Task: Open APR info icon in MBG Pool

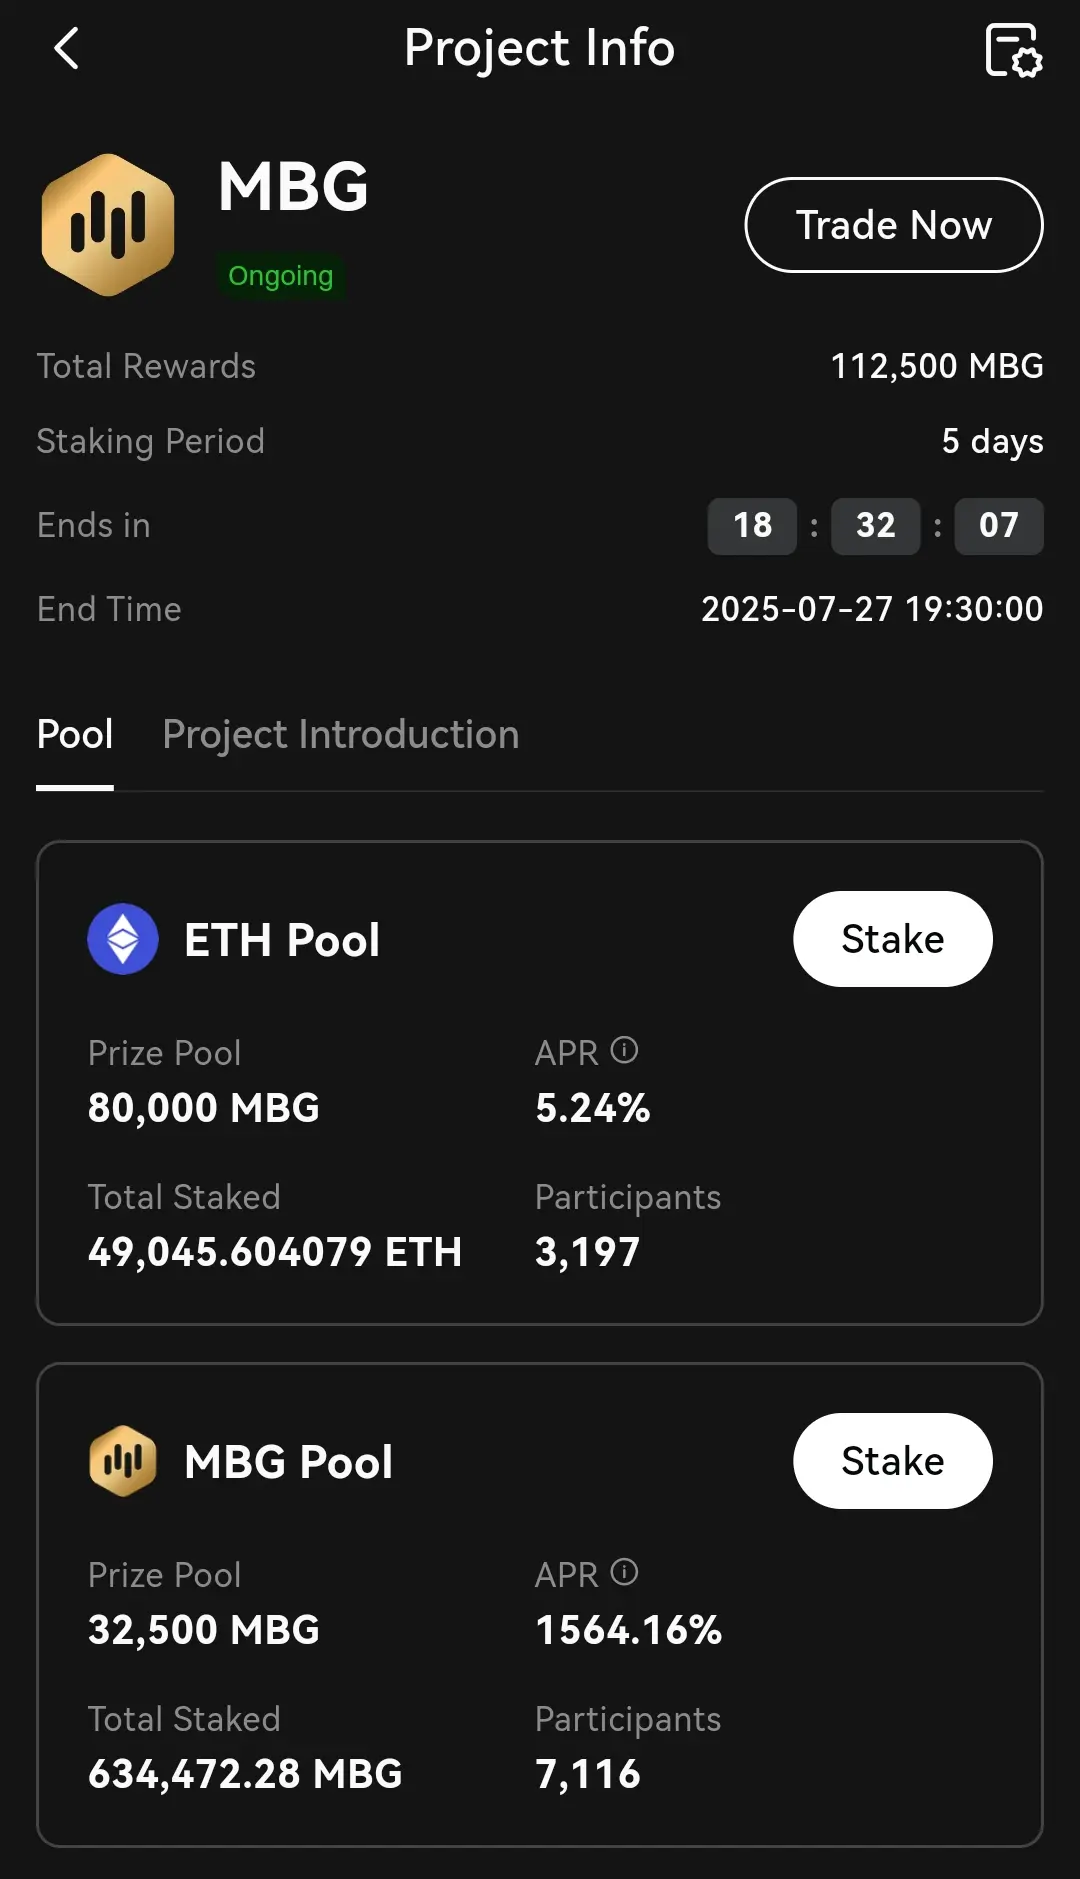Action: (x=624, y=1572)
